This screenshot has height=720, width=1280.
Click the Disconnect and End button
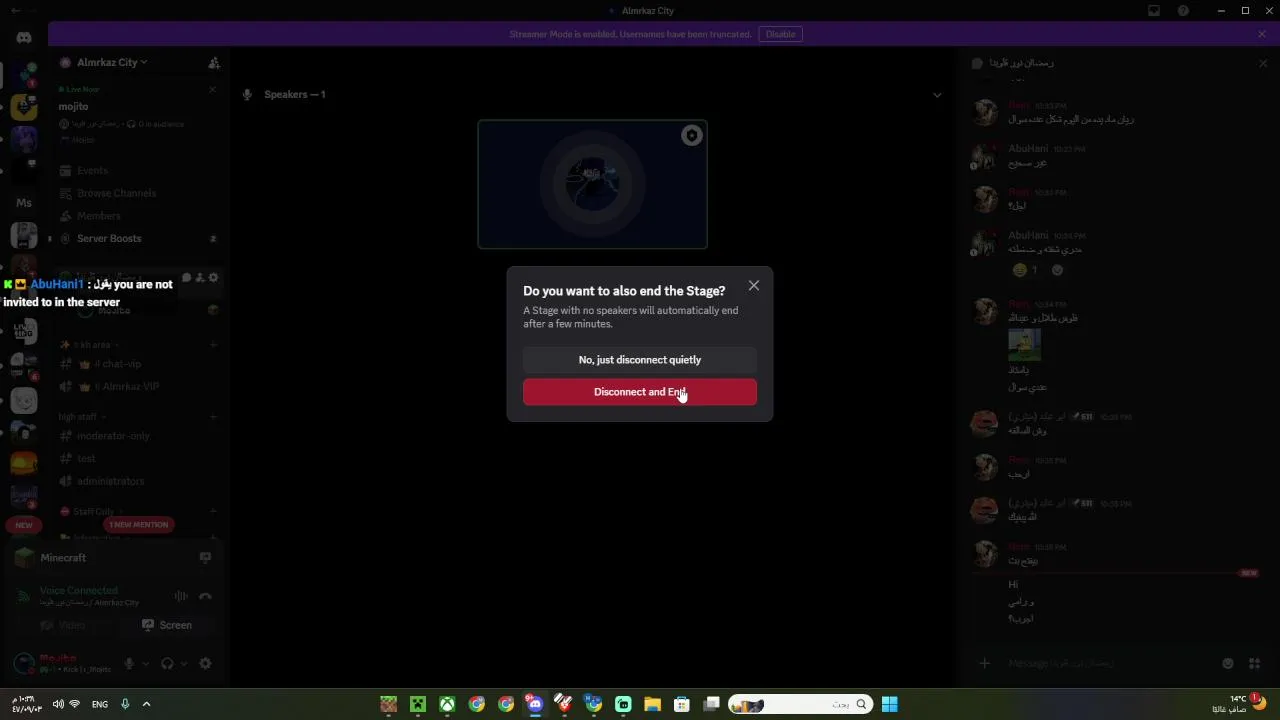pos(640,392)
